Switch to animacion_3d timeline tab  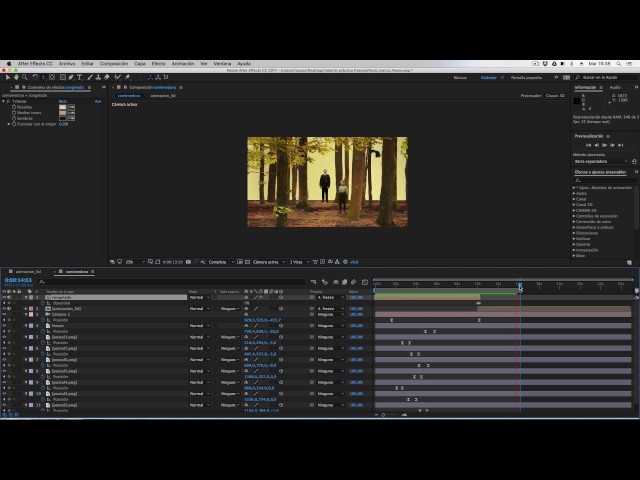pyautogui.click(x=29, y=272)
